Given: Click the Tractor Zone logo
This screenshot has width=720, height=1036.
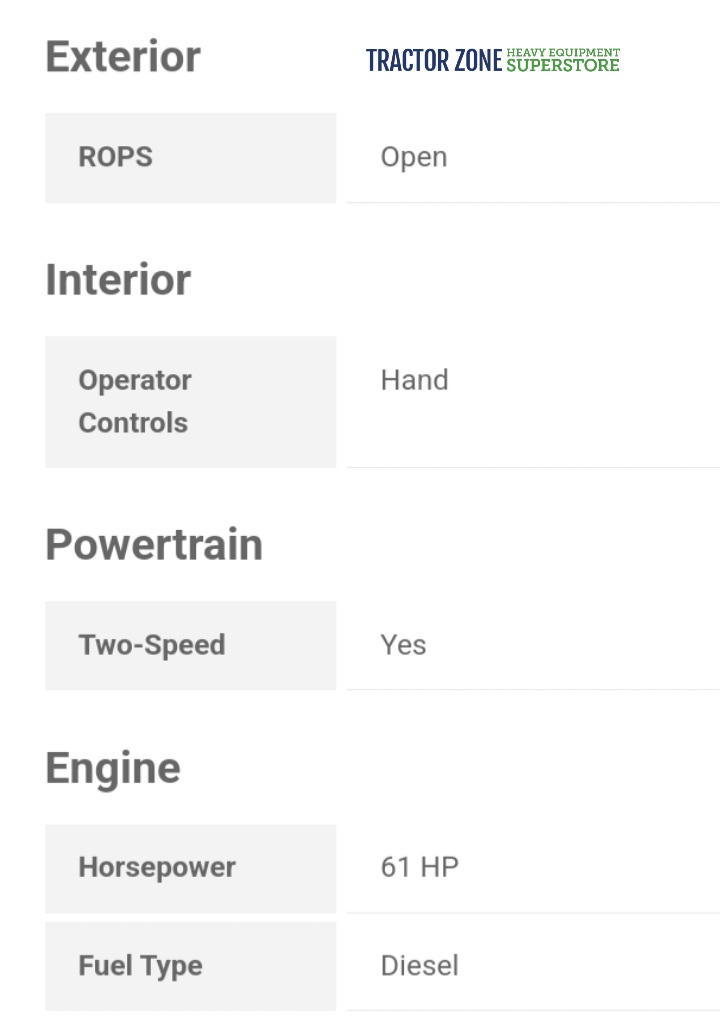Looking at the screenshot, I should point(492,60).
